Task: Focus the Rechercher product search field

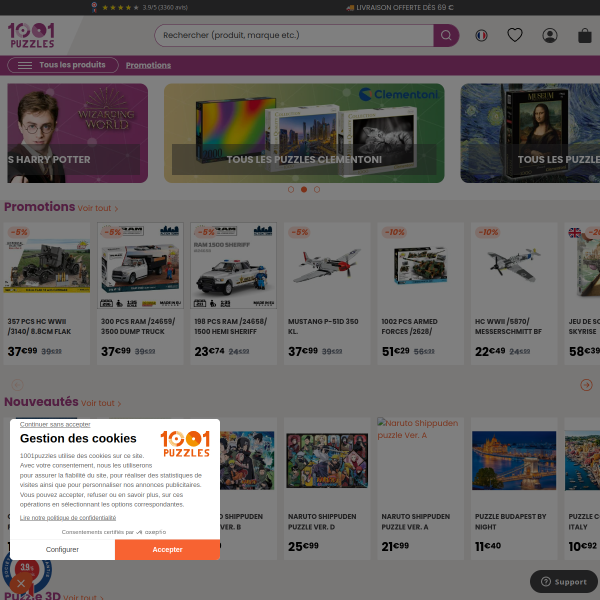Action: pos(294,35)
